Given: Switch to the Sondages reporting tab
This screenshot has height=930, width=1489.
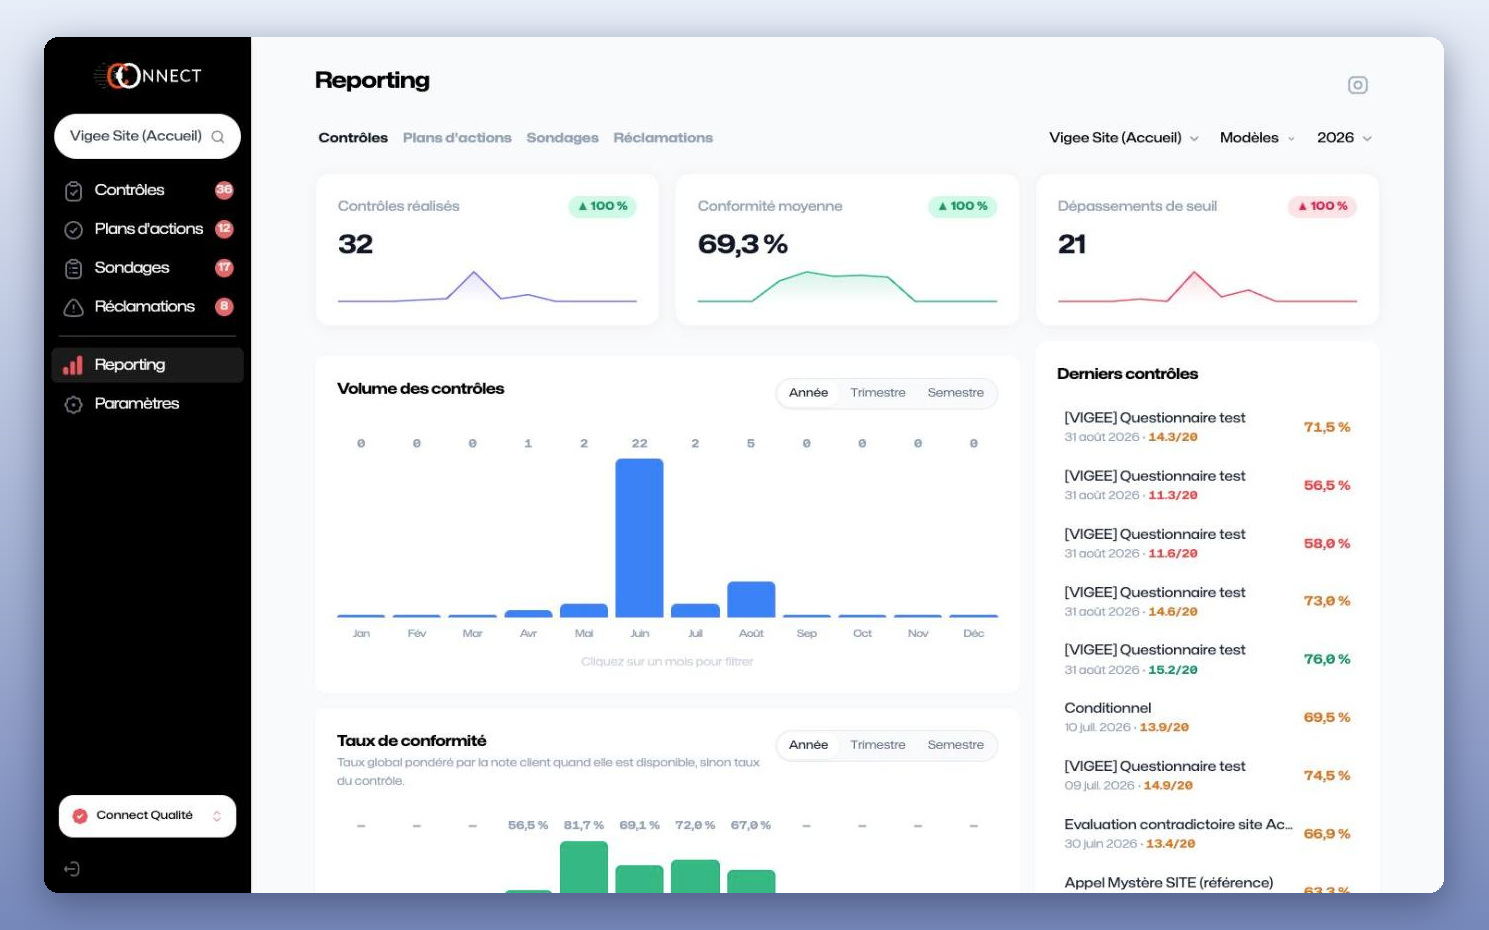Looking at the screenshot, I should pos(562,138).
